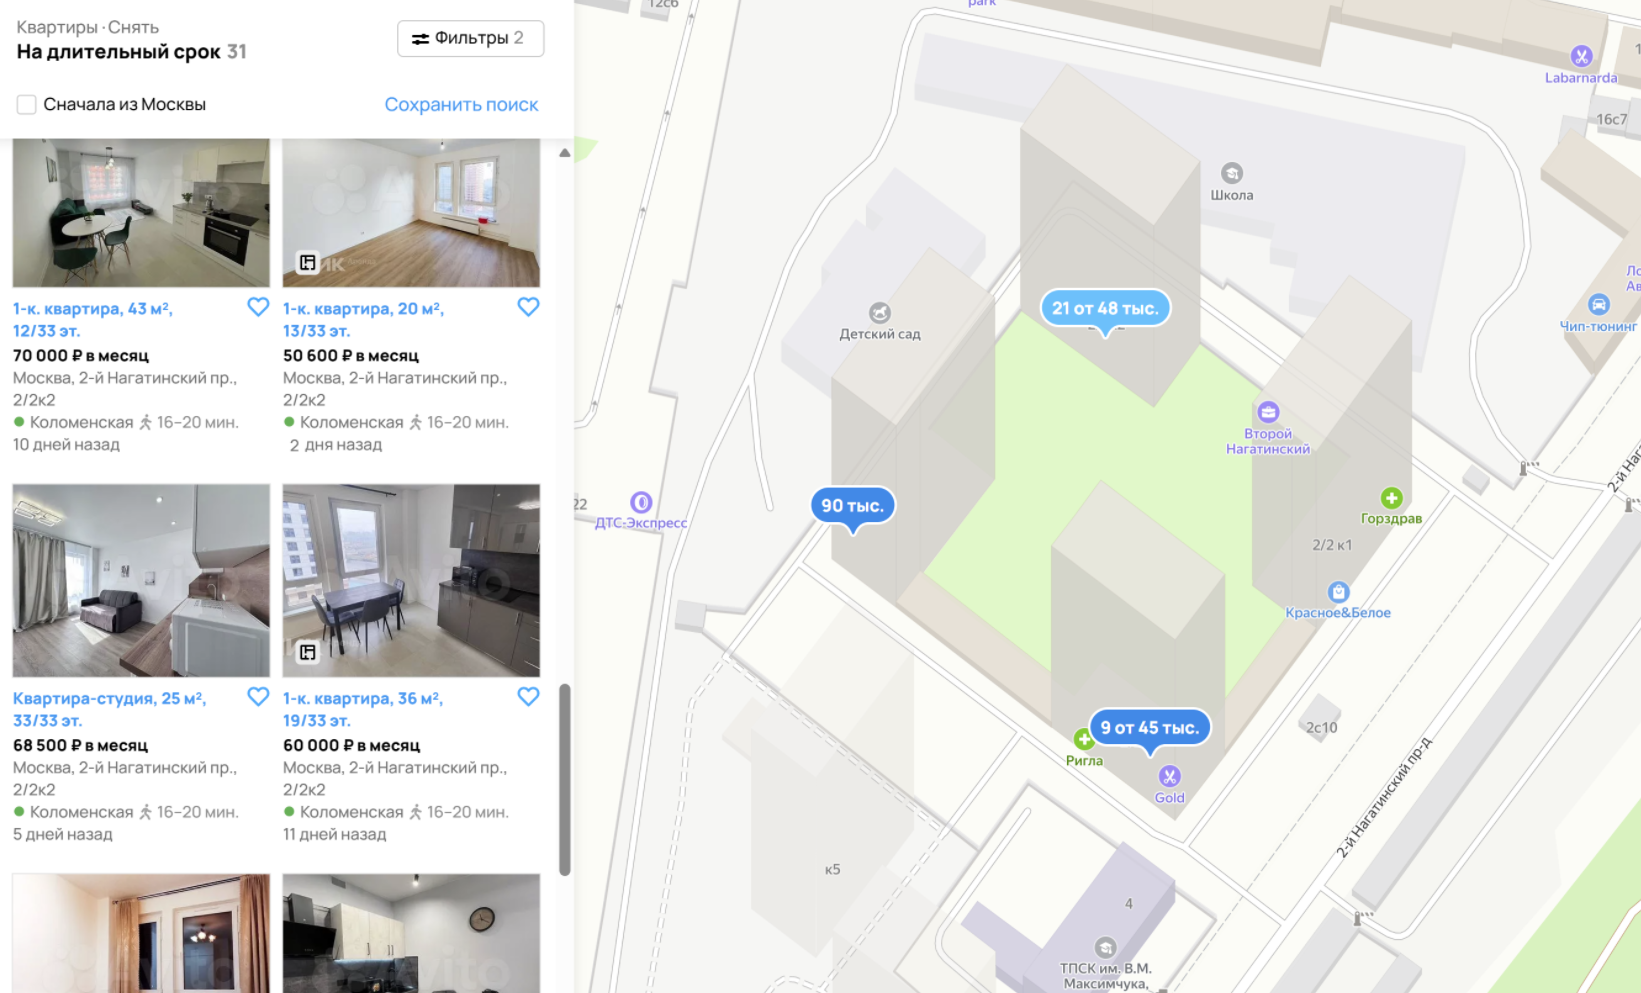Favorite the 43 m² apartment with heart icon
Viewport: 1641px width, 993px height.
pos(258,307)
